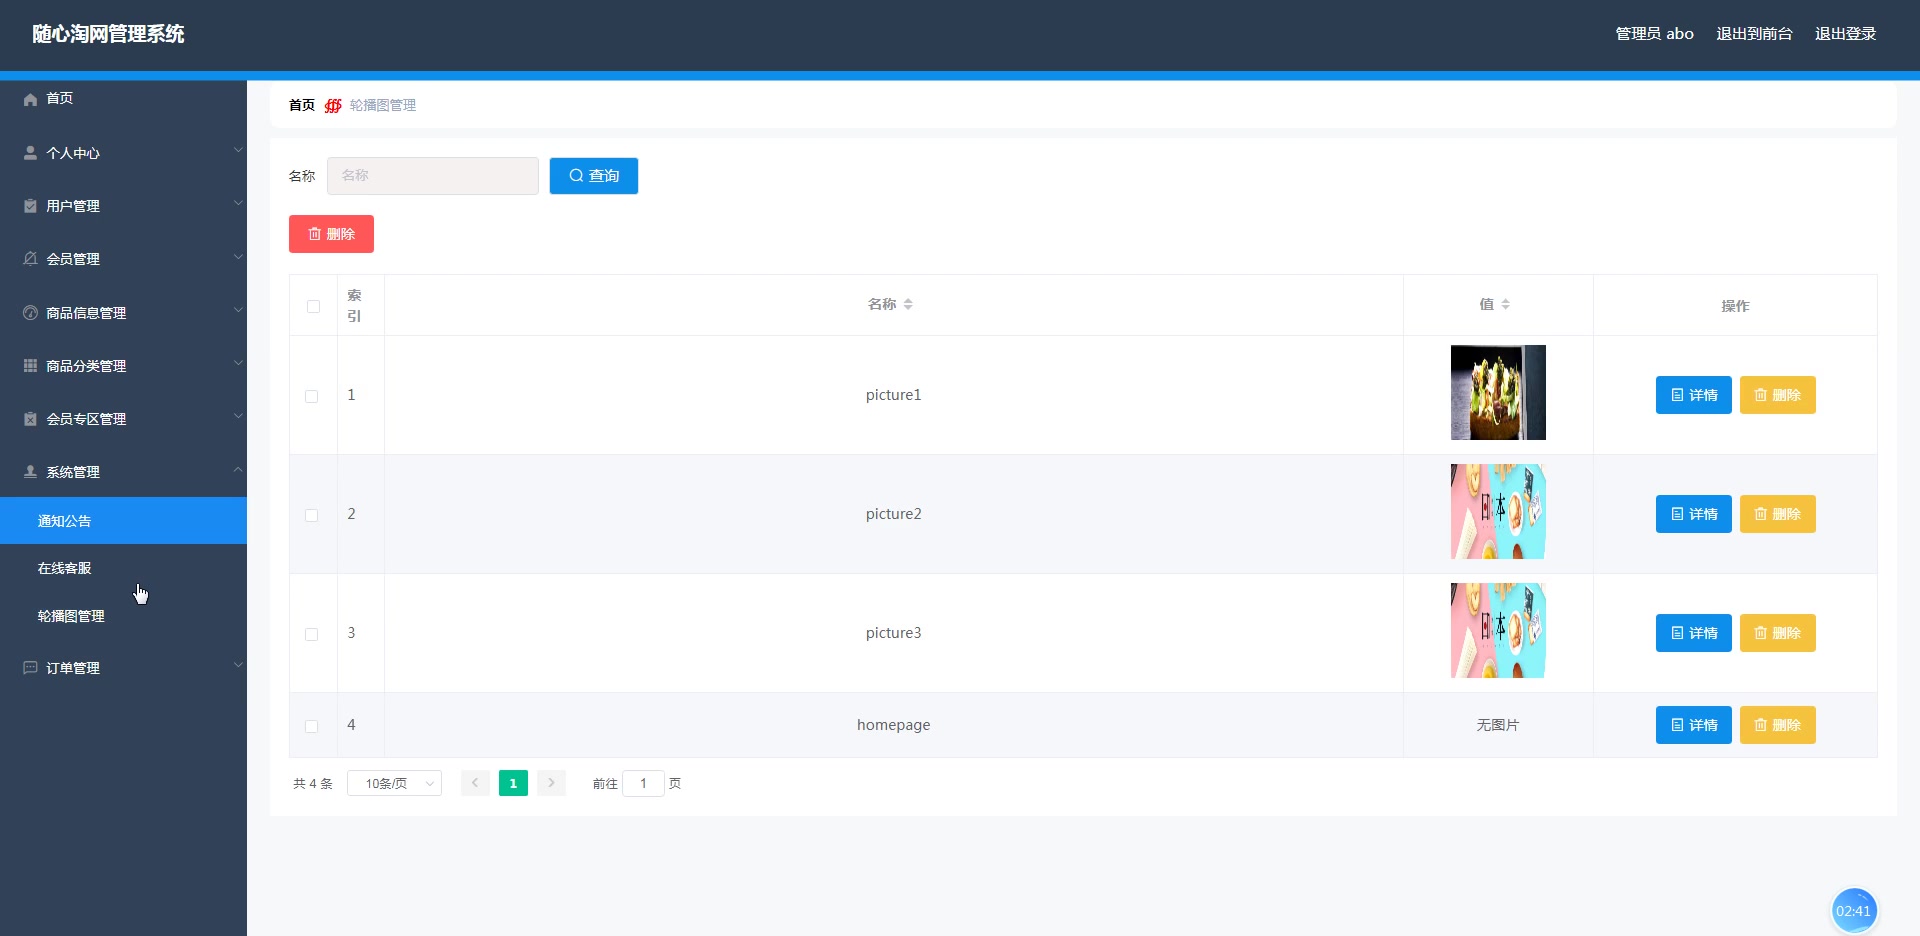Click the grid icon beside 商品分类管理
1920x936 pixels.
pos(30,366)
